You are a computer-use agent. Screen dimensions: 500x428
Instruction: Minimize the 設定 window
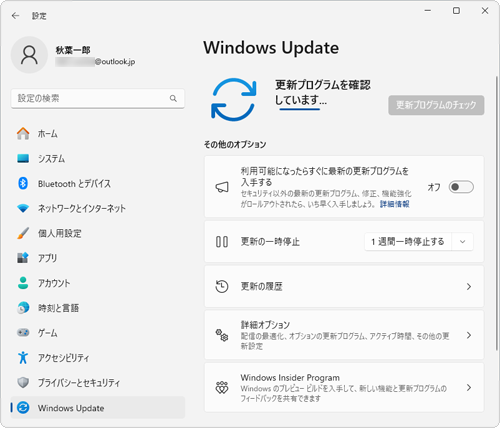tap(428, 11)
